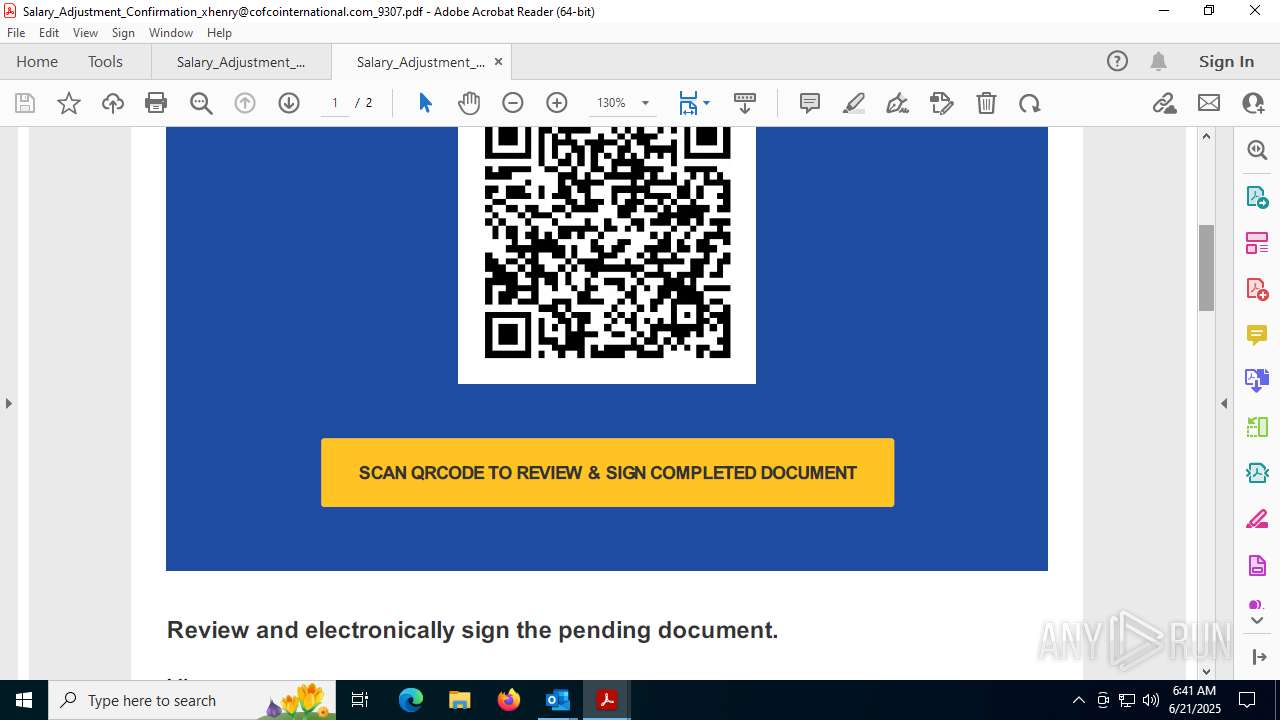Click the scrolling mode icon
1280x720 pixels.
point(745,103)
